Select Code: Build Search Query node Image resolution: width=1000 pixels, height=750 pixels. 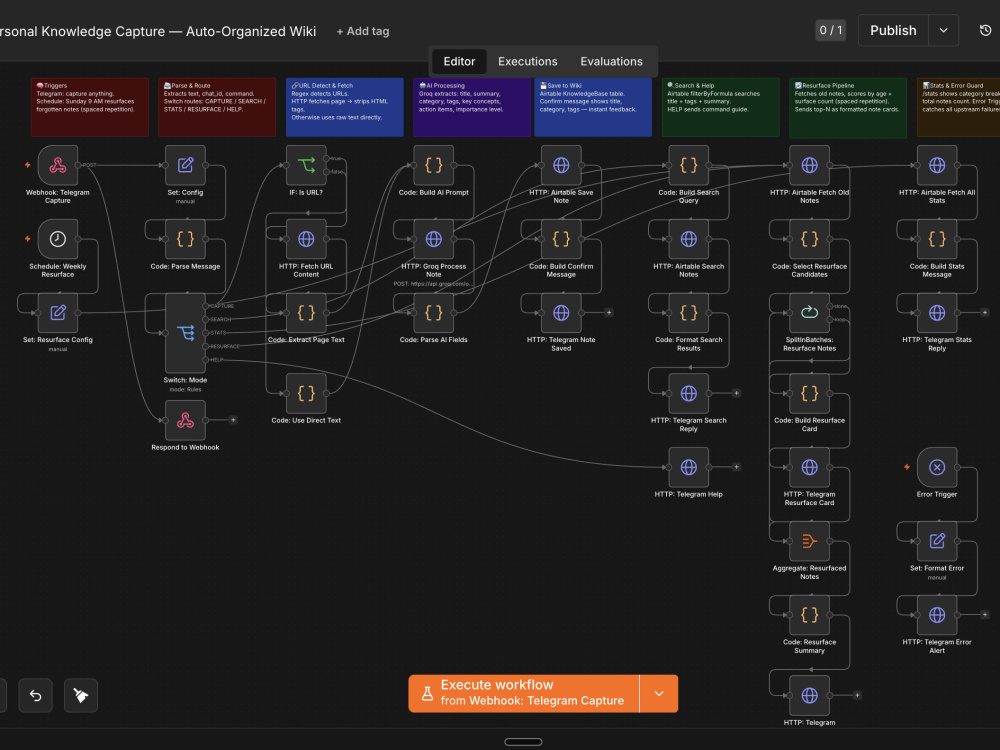pyautogui.click(x=689, y=165)
